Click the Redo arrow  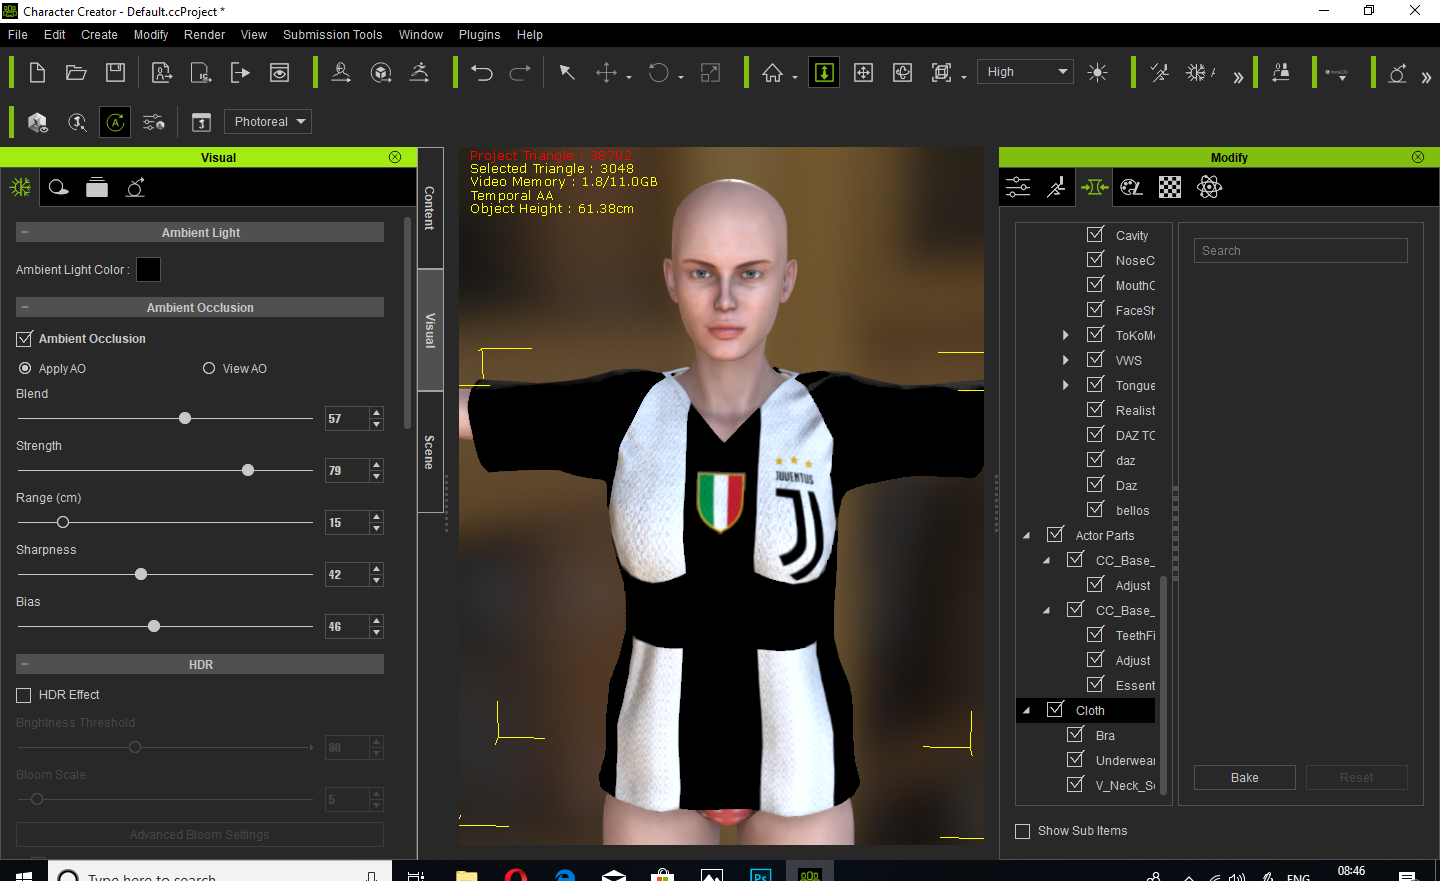(x=520, y=72)
